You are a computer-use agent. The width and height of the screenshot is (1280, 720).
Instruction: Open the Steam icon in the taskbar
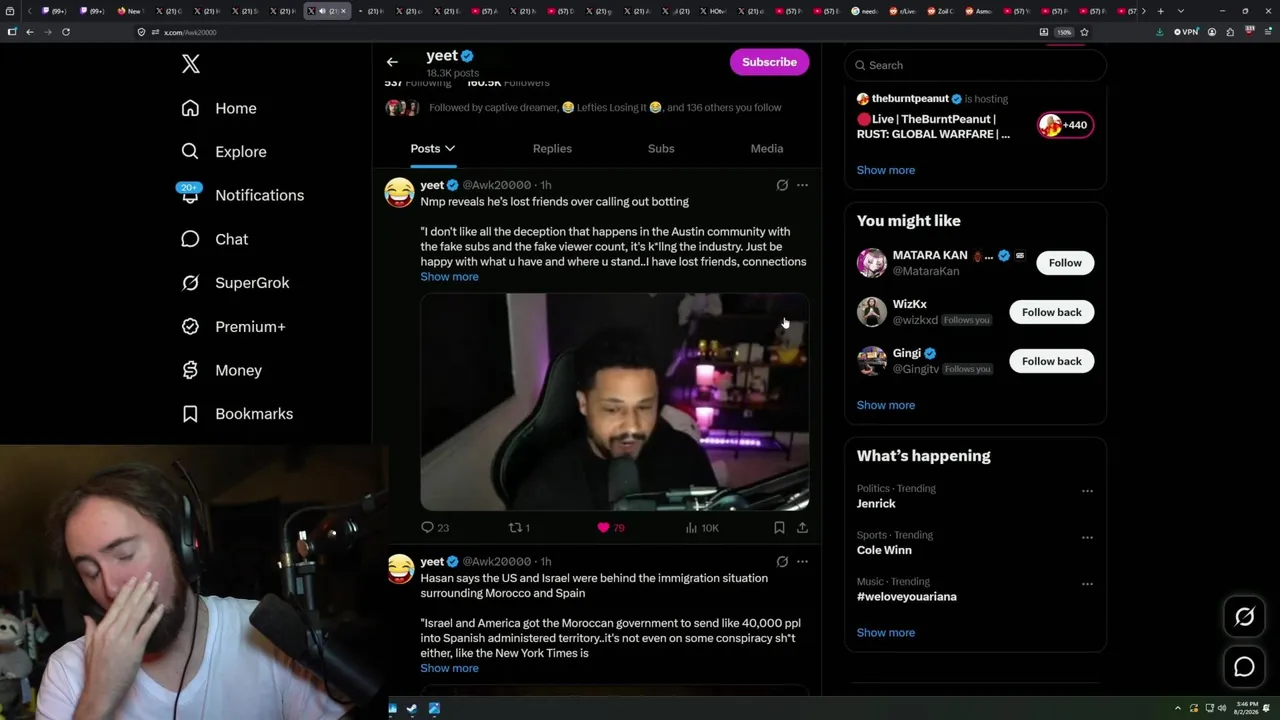coord(412,709)
